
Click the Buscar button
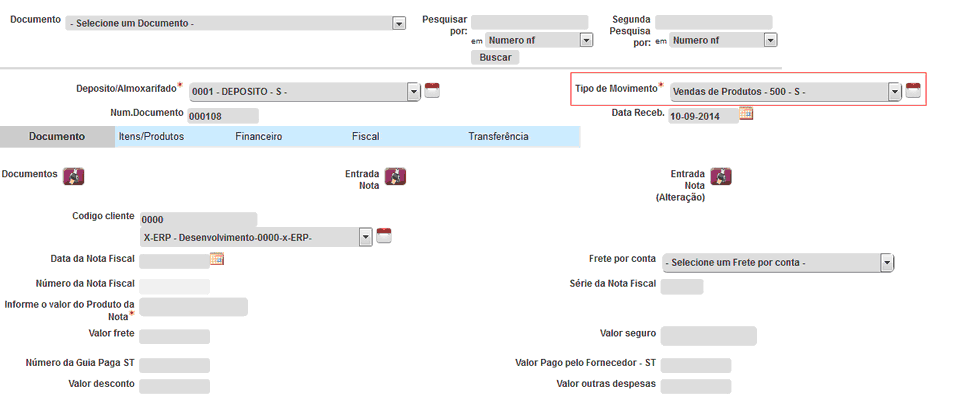click(x=495, y=57)
